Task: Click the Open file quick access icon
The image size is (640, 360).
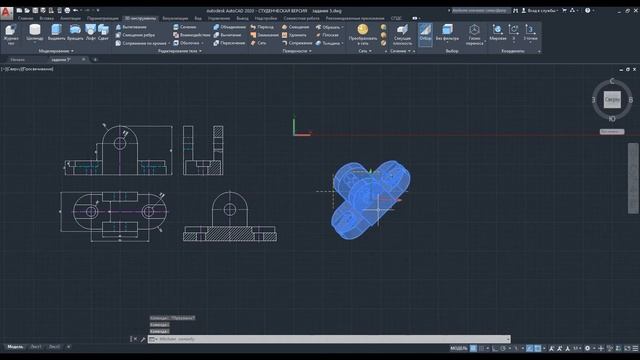Action: pos(27,11)
